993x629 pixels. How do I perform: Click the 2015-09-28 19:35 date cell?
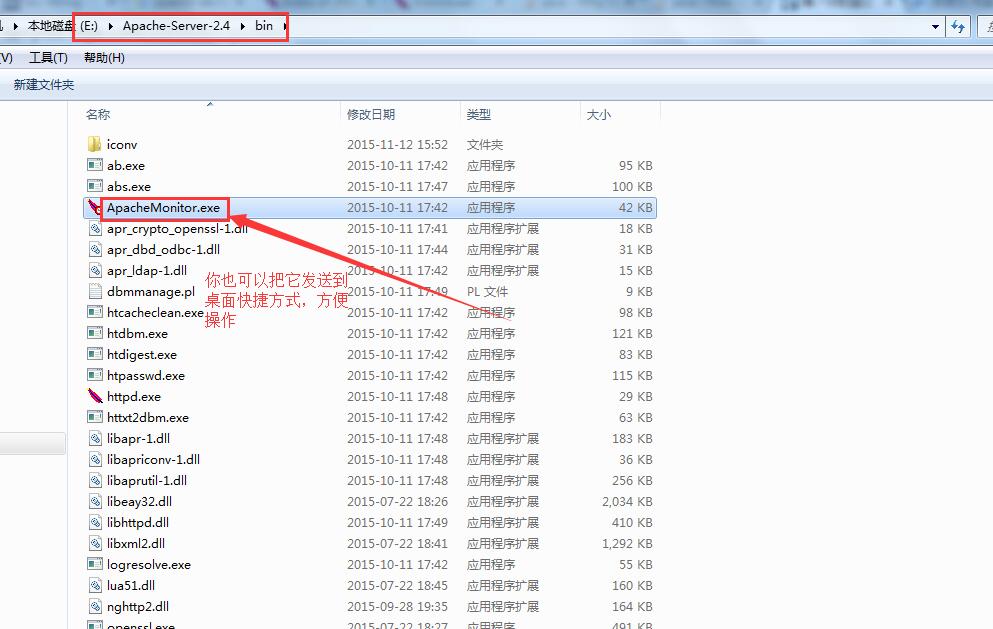pyautogui.click(x=397, y=606)
